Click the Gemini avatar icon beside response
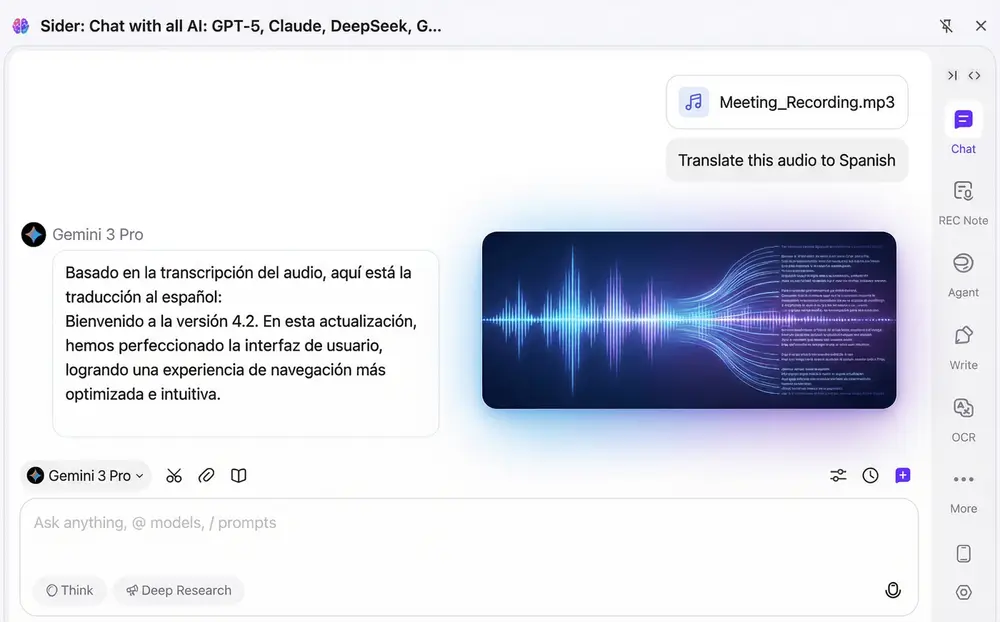 (x=33, y=234)
